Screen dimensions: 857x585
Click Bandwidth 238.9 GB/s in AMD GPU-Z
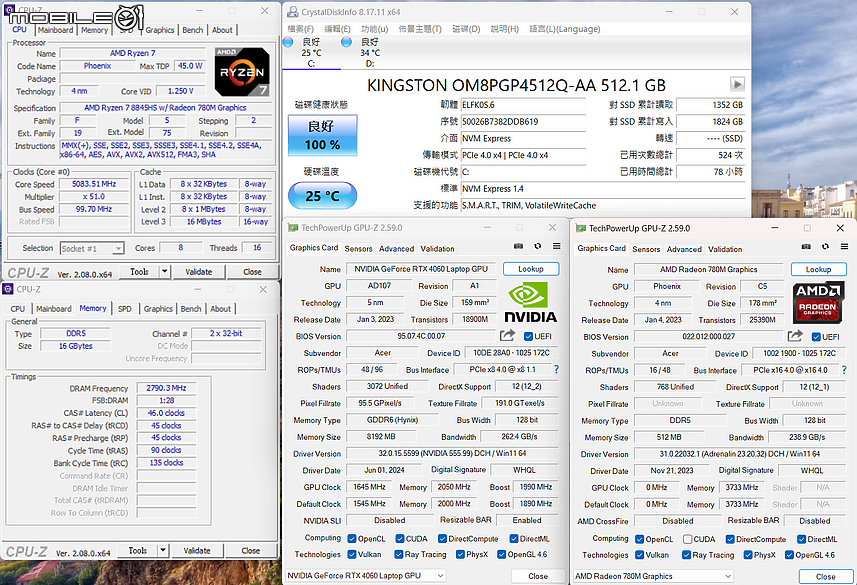[x=807, y=437]
